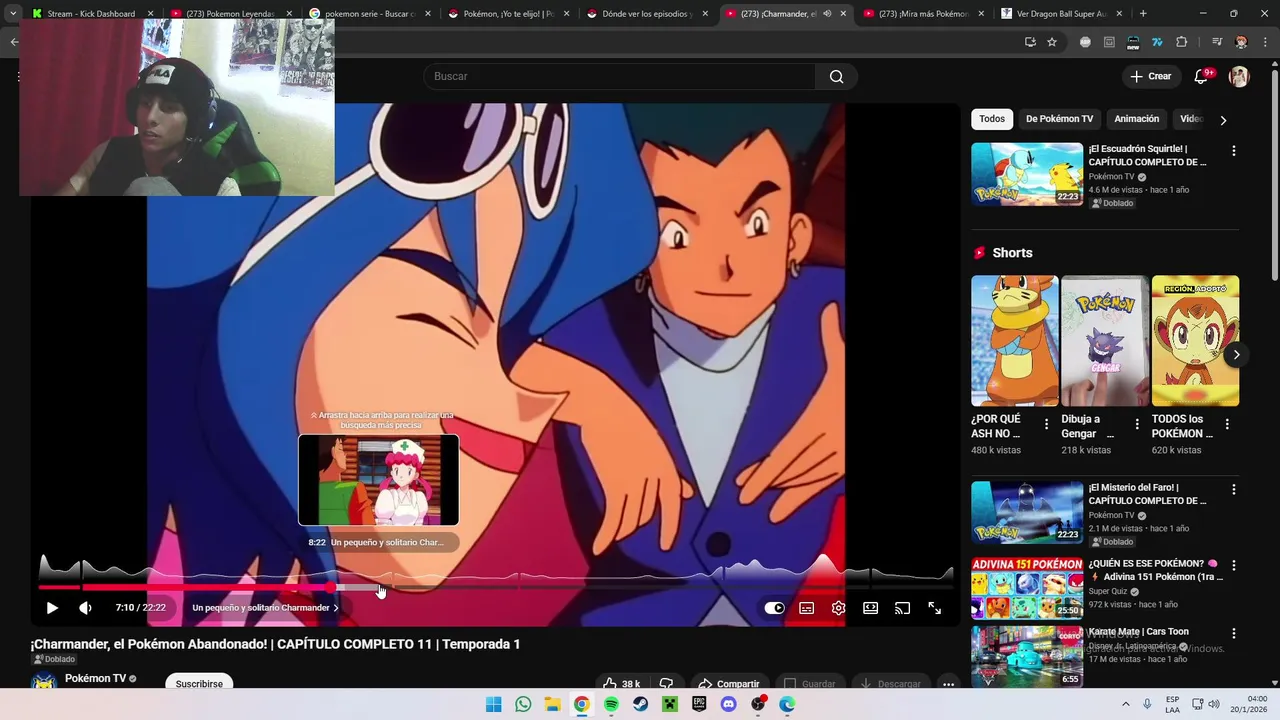This screenshot has height=720, width=1280.
Task: Open Windows Start menu
Action: [494, 704]
